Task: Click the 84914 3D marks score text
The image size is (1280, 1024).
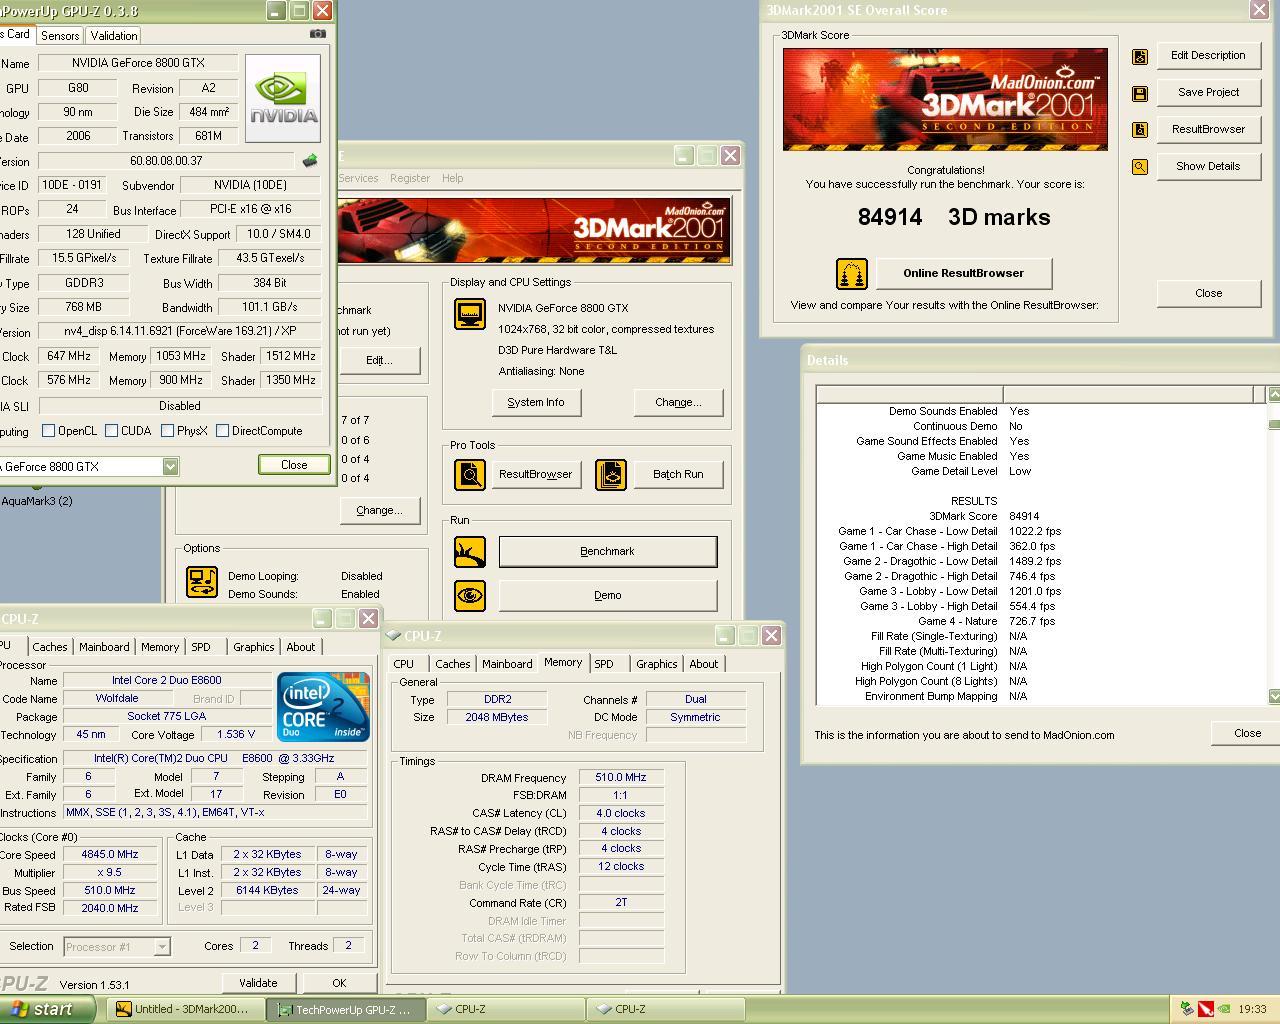Action: [954, 217]
